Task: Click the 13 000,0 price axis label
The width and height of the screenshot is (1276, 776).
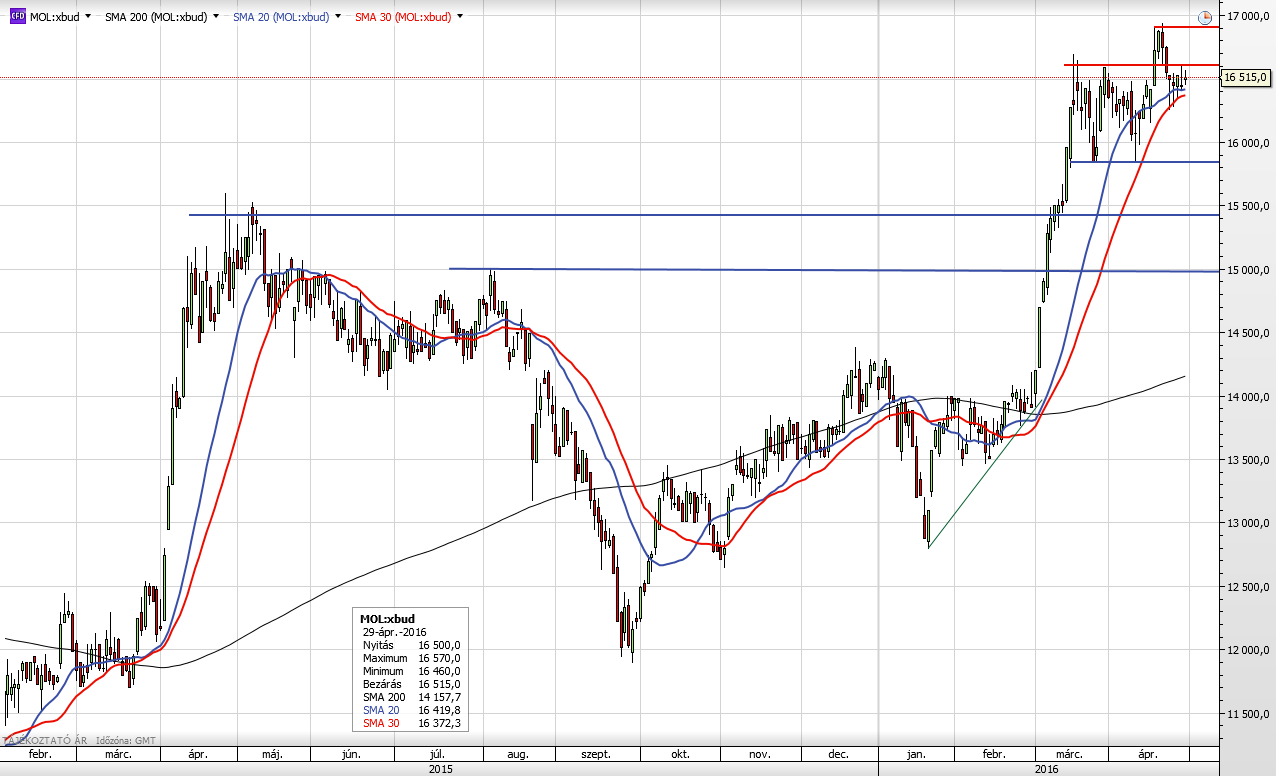Action: point(1248,524)
